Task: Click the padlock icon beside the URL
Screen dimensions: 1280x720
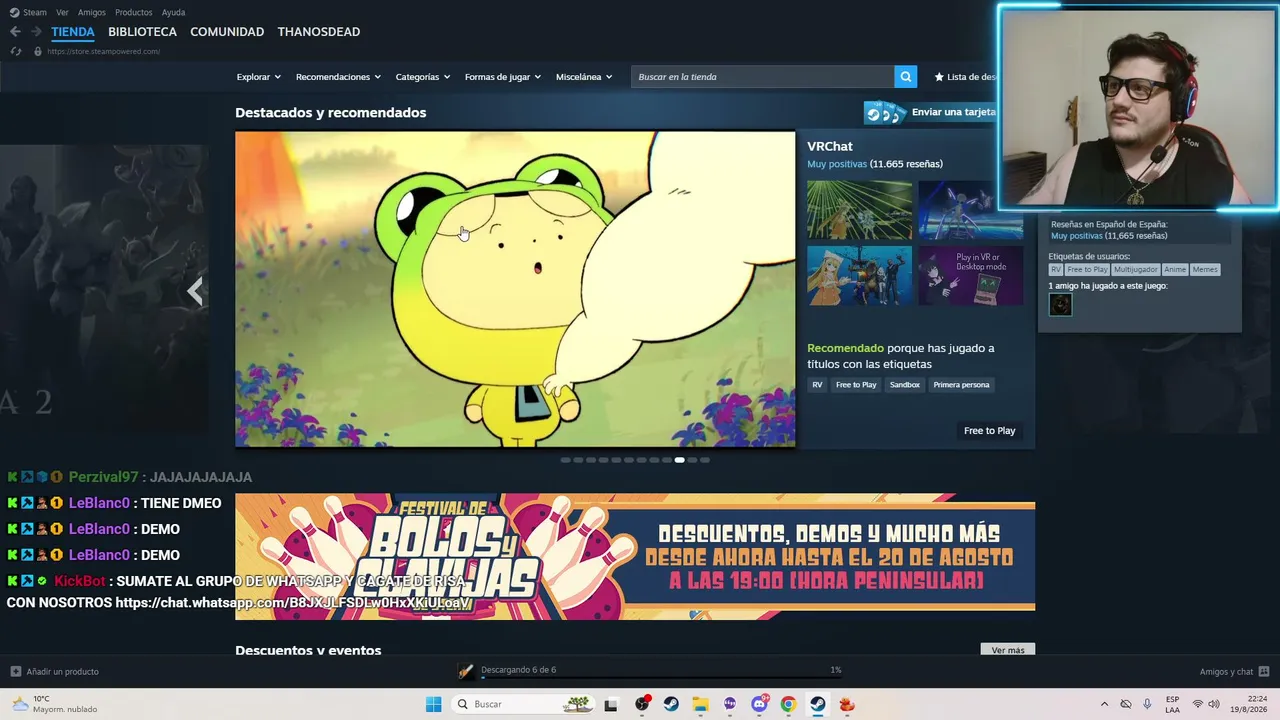Action: (x=38, y=51)
